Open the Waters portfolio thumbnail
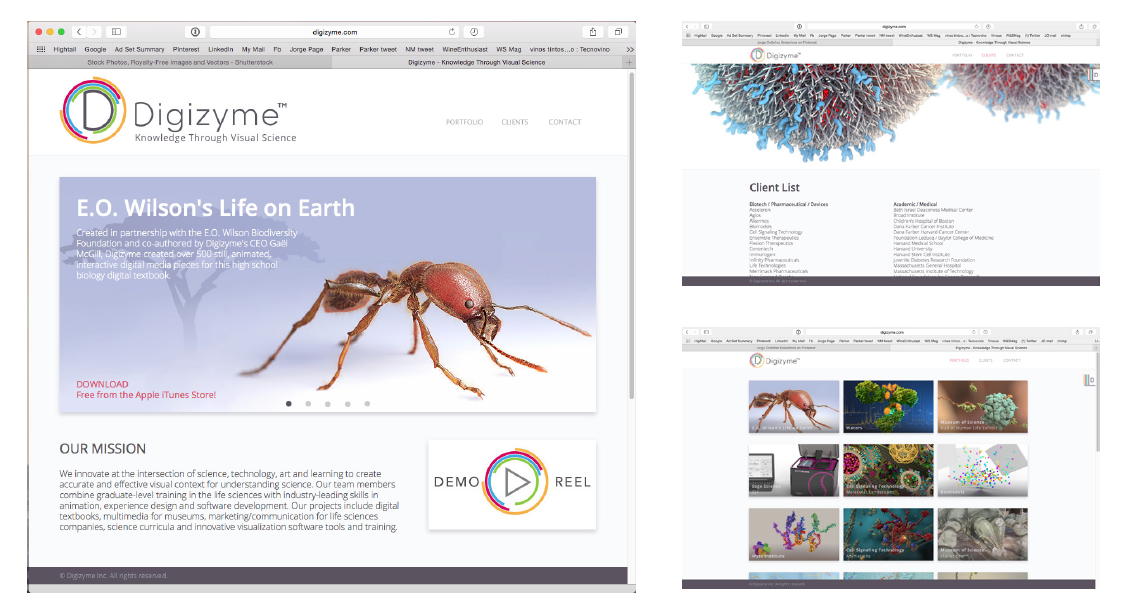Viewport: 1128px width, 613px height. [888, 407]
